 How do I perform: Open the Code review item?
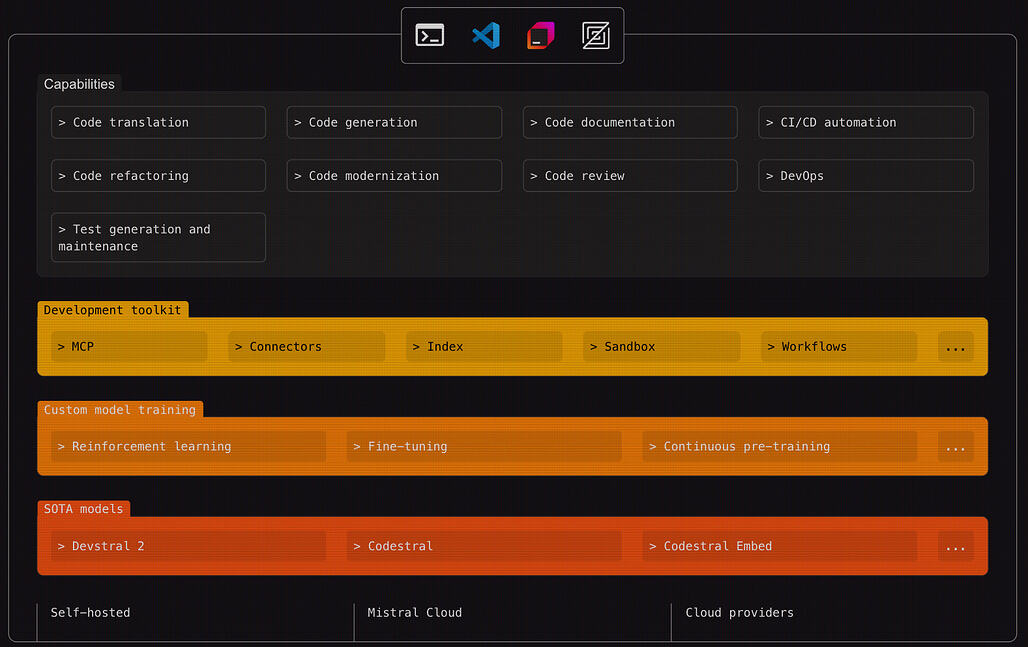(630, 176)
